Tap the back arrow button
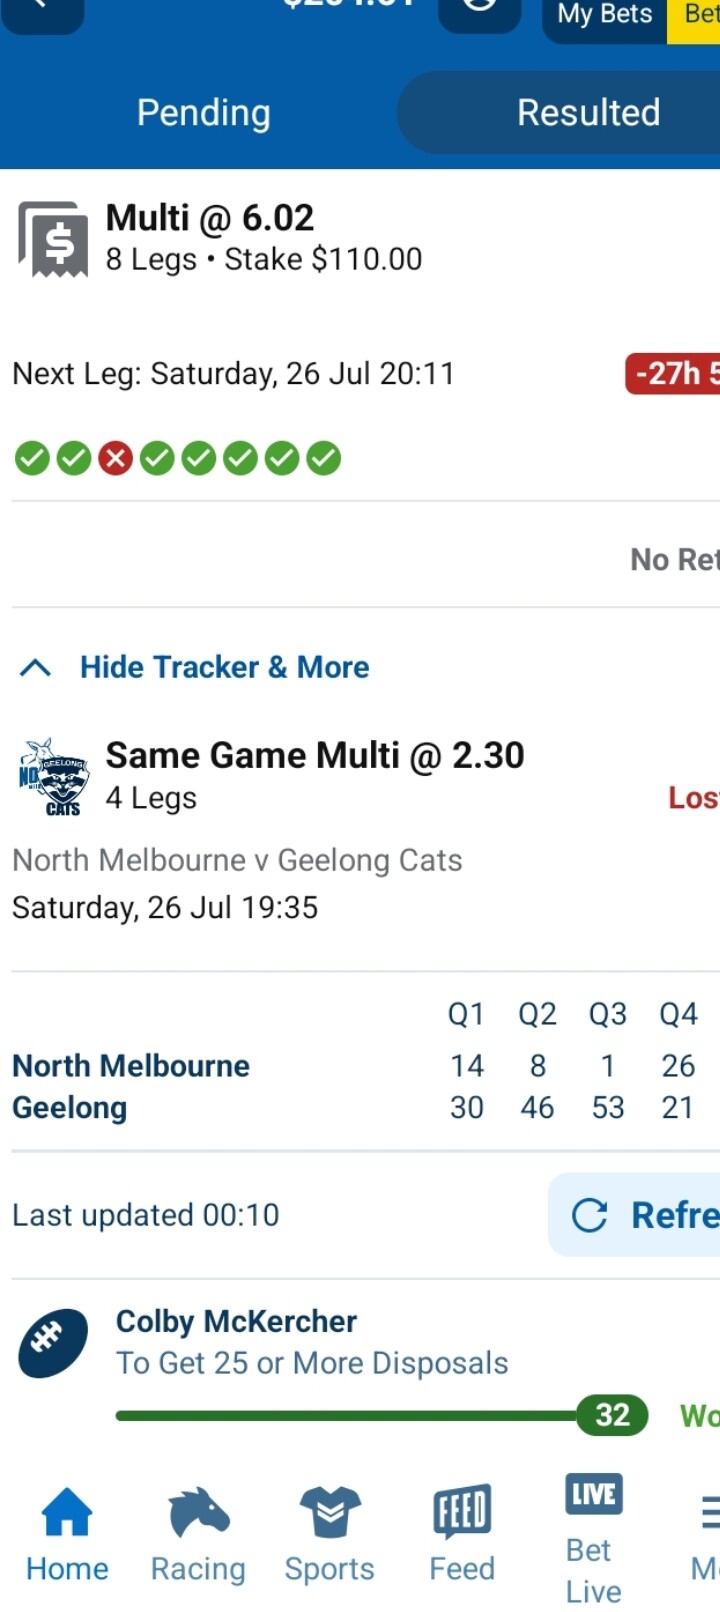Image resolution: width=720 pixels, height=1612 pixels. pos(42,10)
